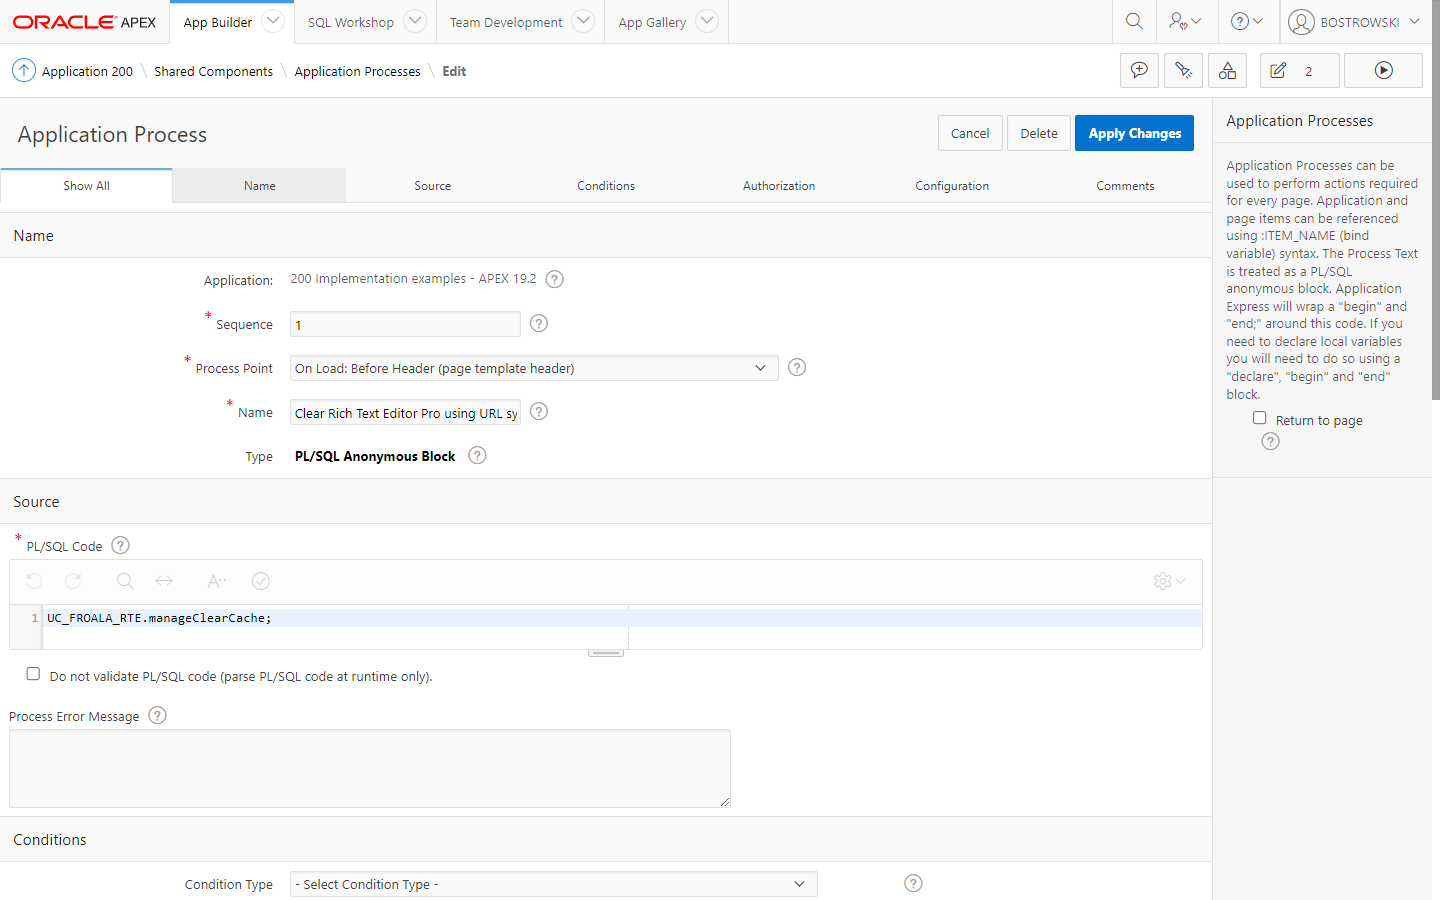Screen dimensions: 1440x900
Task: Open the Help question-mark menu in the header
Action: tap(1247, 21)
